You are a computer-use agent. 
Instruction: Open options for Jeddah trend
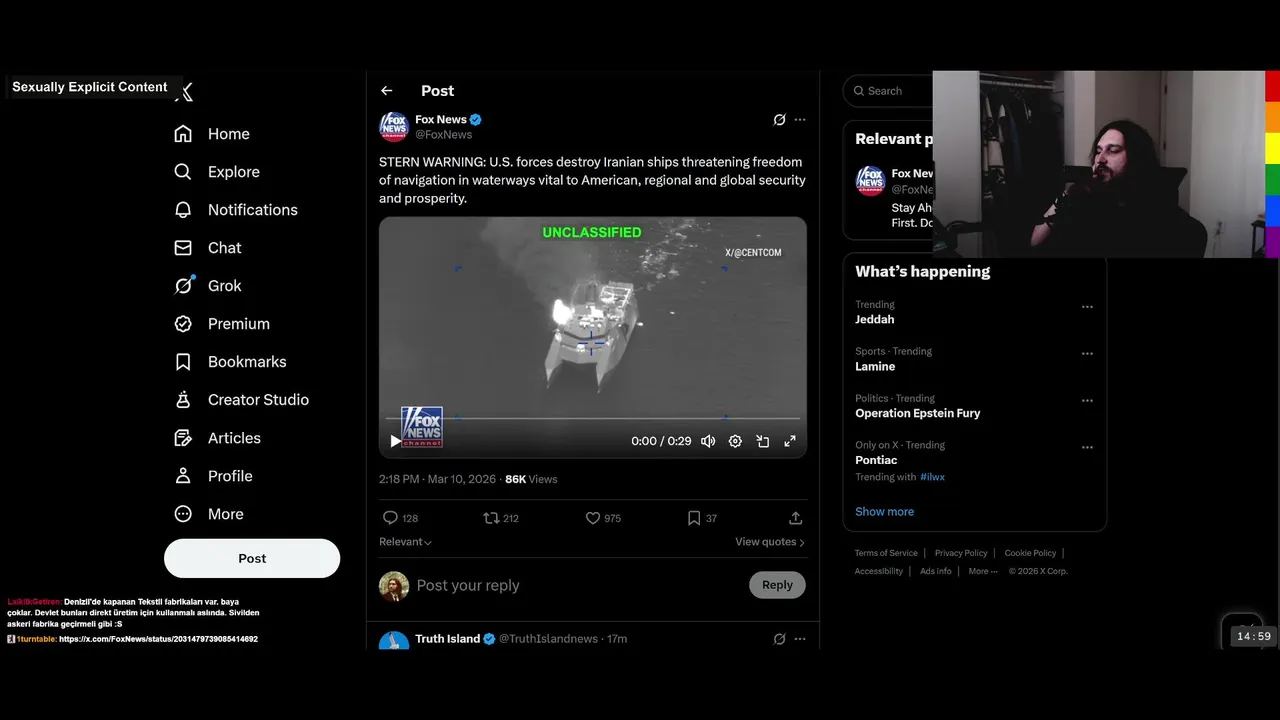pyautogui.click(x=1087, y=307)
